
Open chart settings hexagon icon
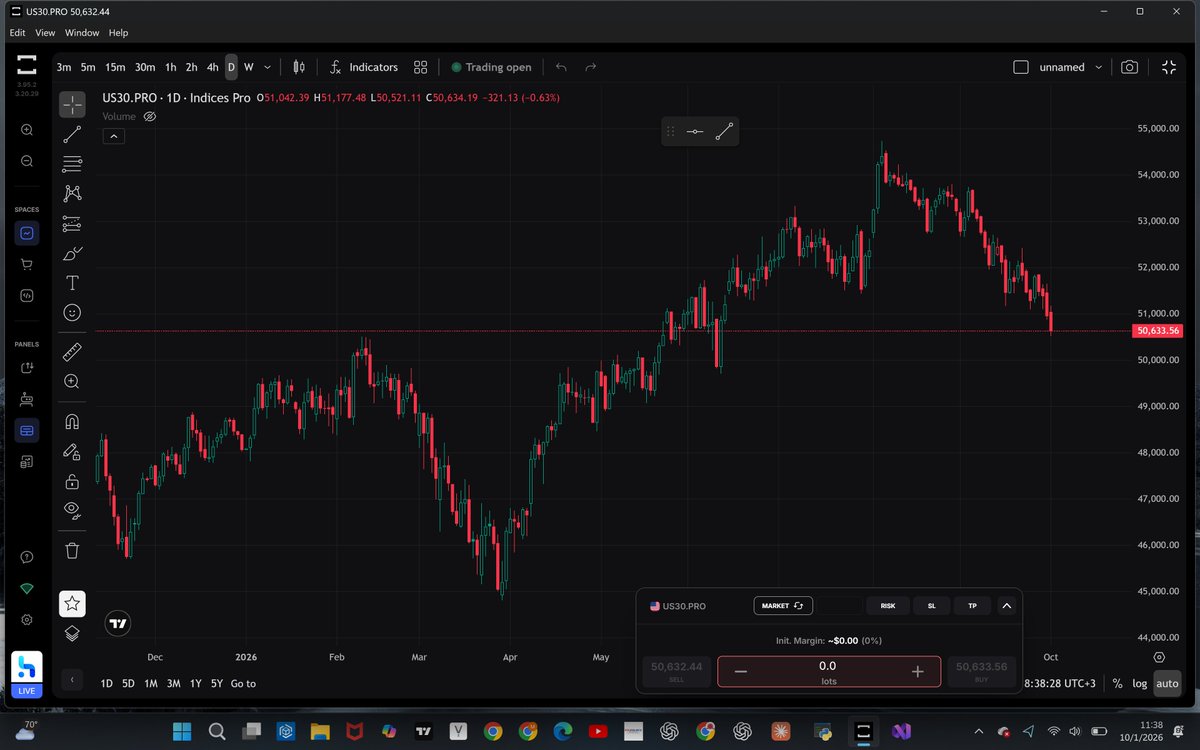pos(1159,657)
